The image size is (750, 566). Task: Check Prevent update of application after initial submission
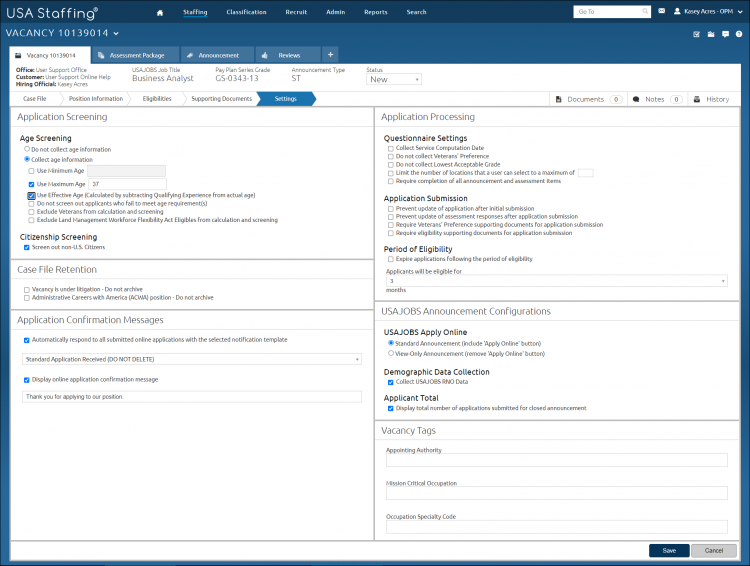pos(391,209)
